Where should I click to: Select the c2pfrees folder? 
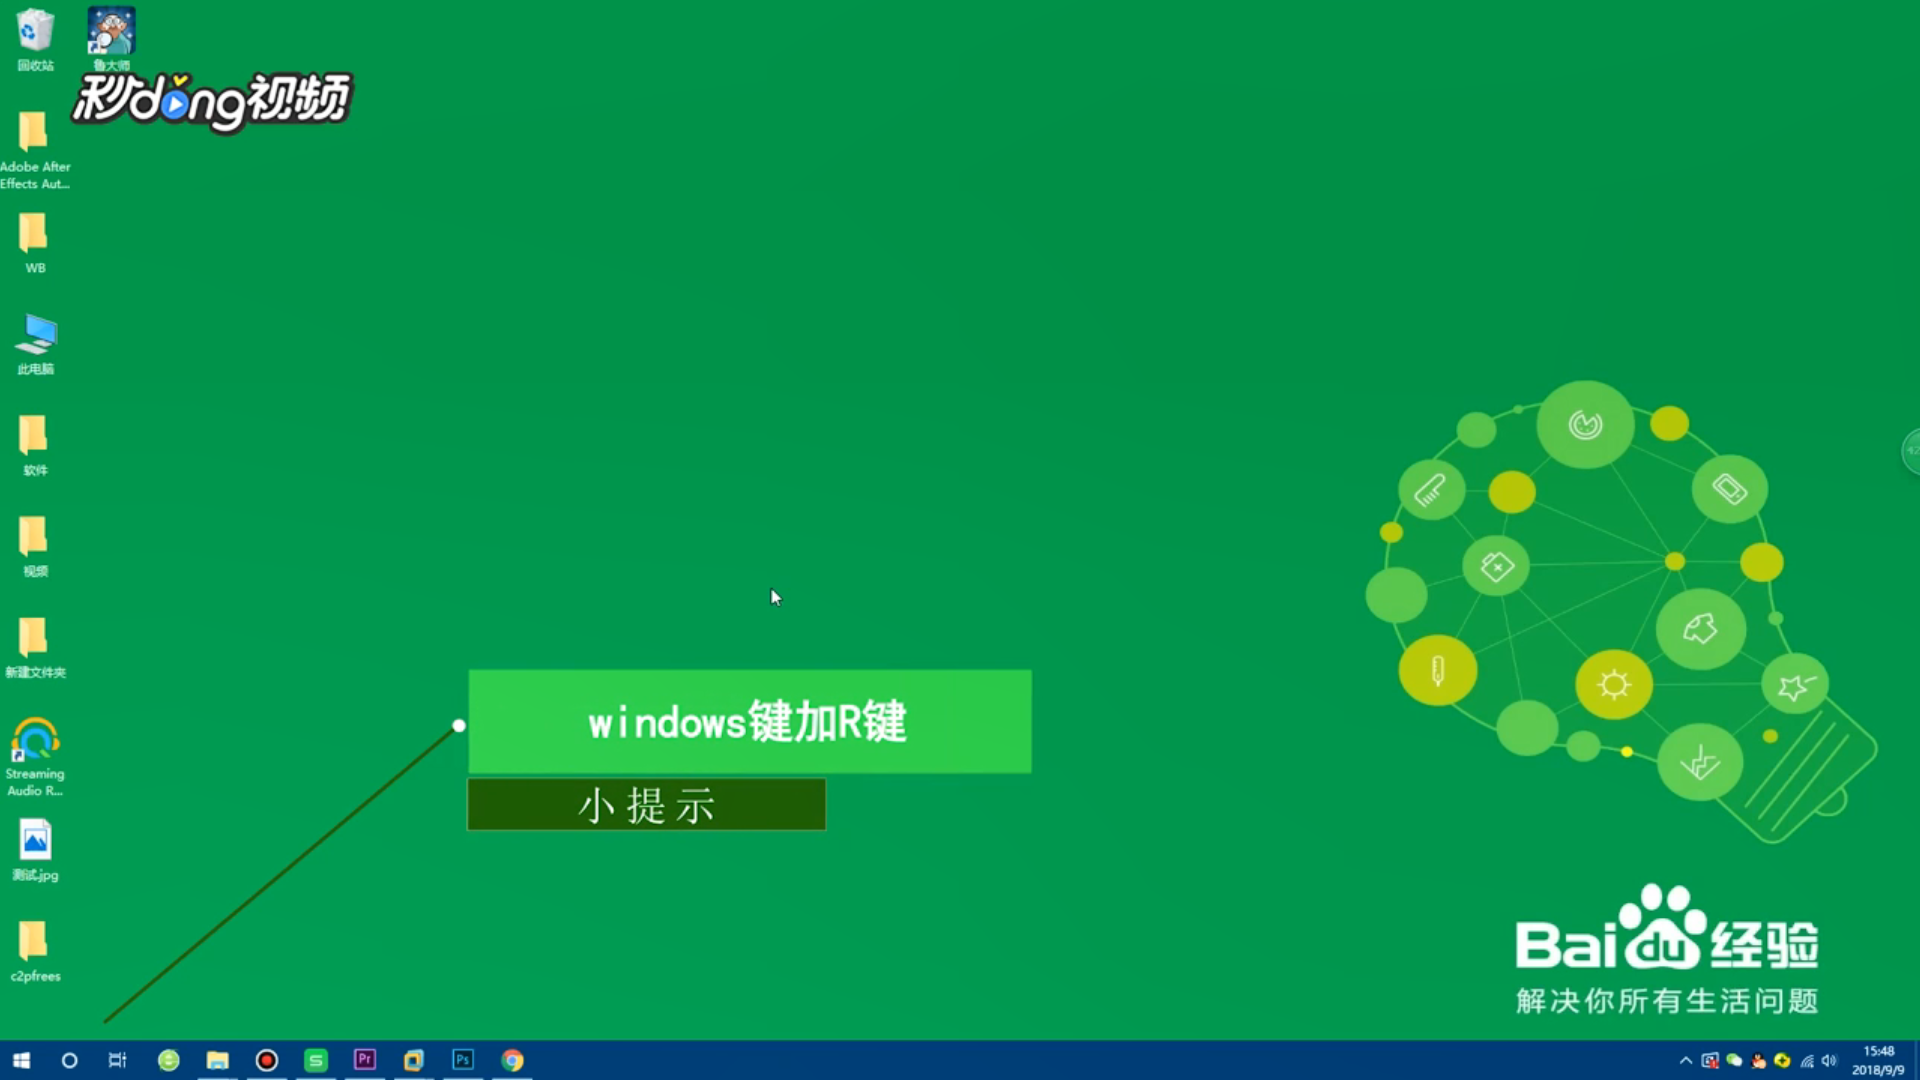click(x=35, y=950)
